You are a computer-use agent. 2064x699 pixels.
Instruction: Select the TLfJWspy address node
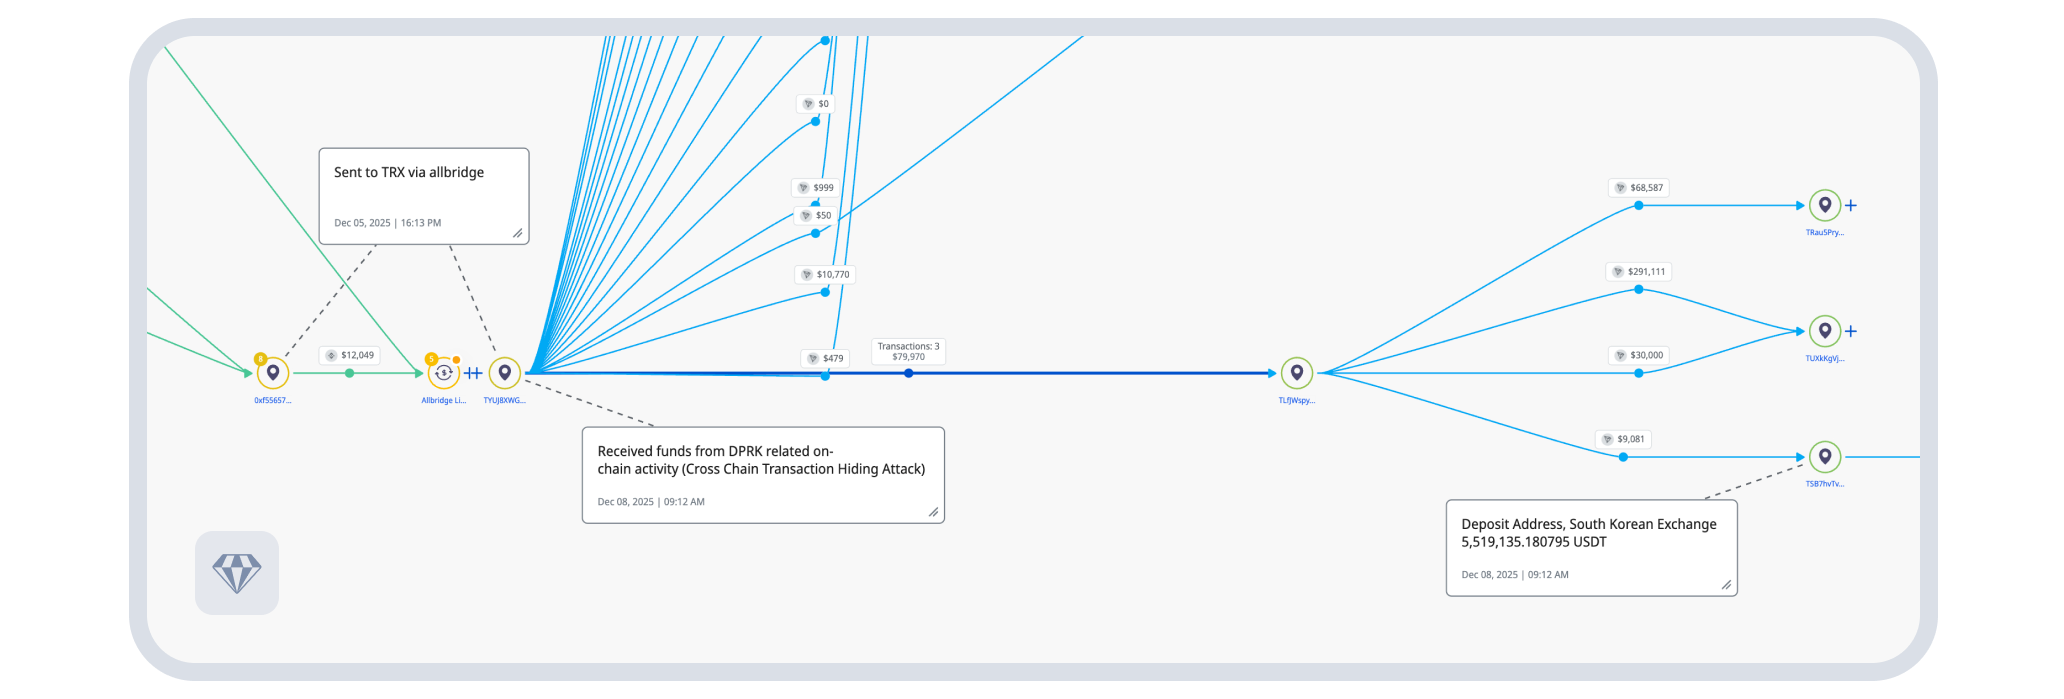coord(1297,373)
